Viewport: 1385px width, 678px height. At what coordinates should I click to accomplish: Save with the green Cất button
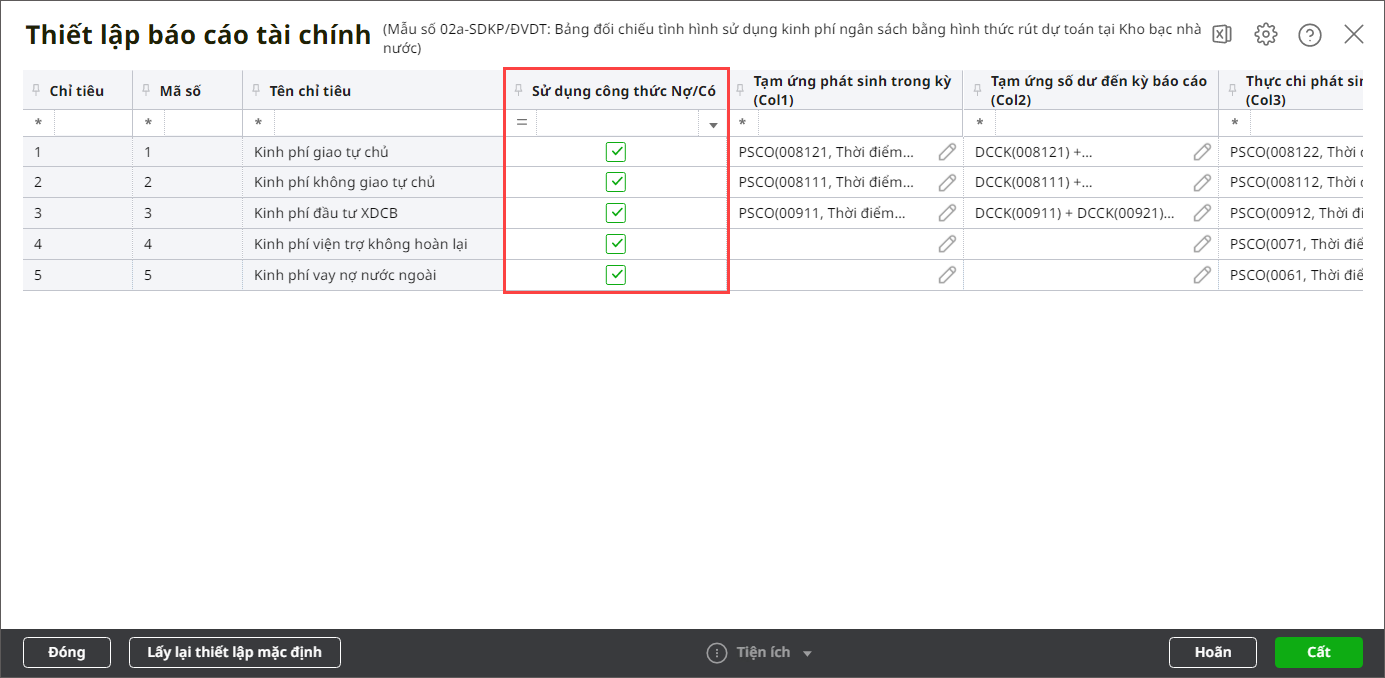pyautogui.click(x=1319, y=652)
